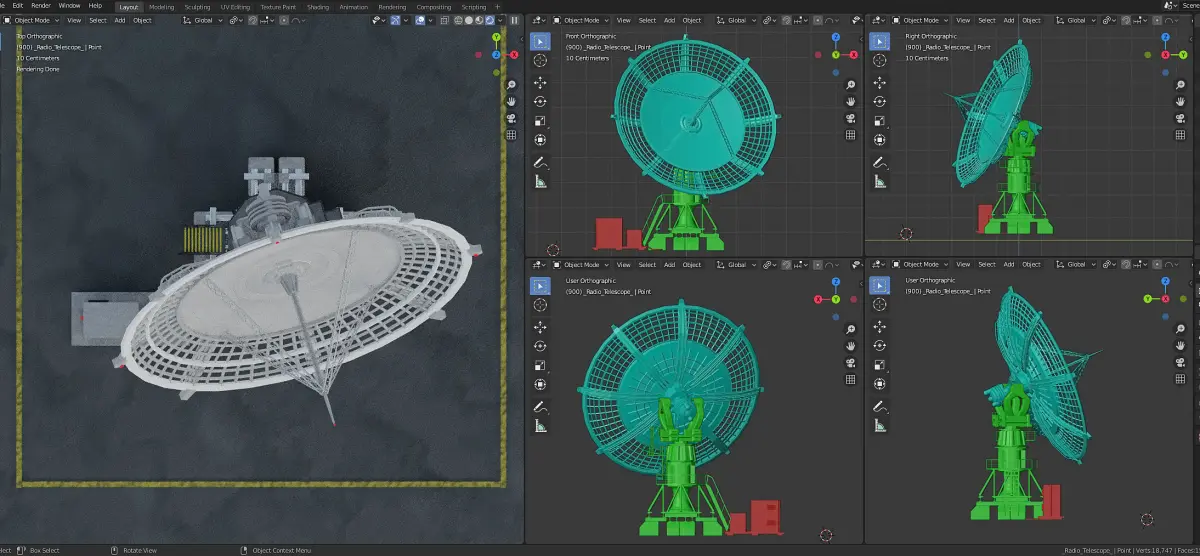This screenshot has height=556, width=1200.
Task: Open Object Mode dropdown in Right viewport
Action: (919, 20)
